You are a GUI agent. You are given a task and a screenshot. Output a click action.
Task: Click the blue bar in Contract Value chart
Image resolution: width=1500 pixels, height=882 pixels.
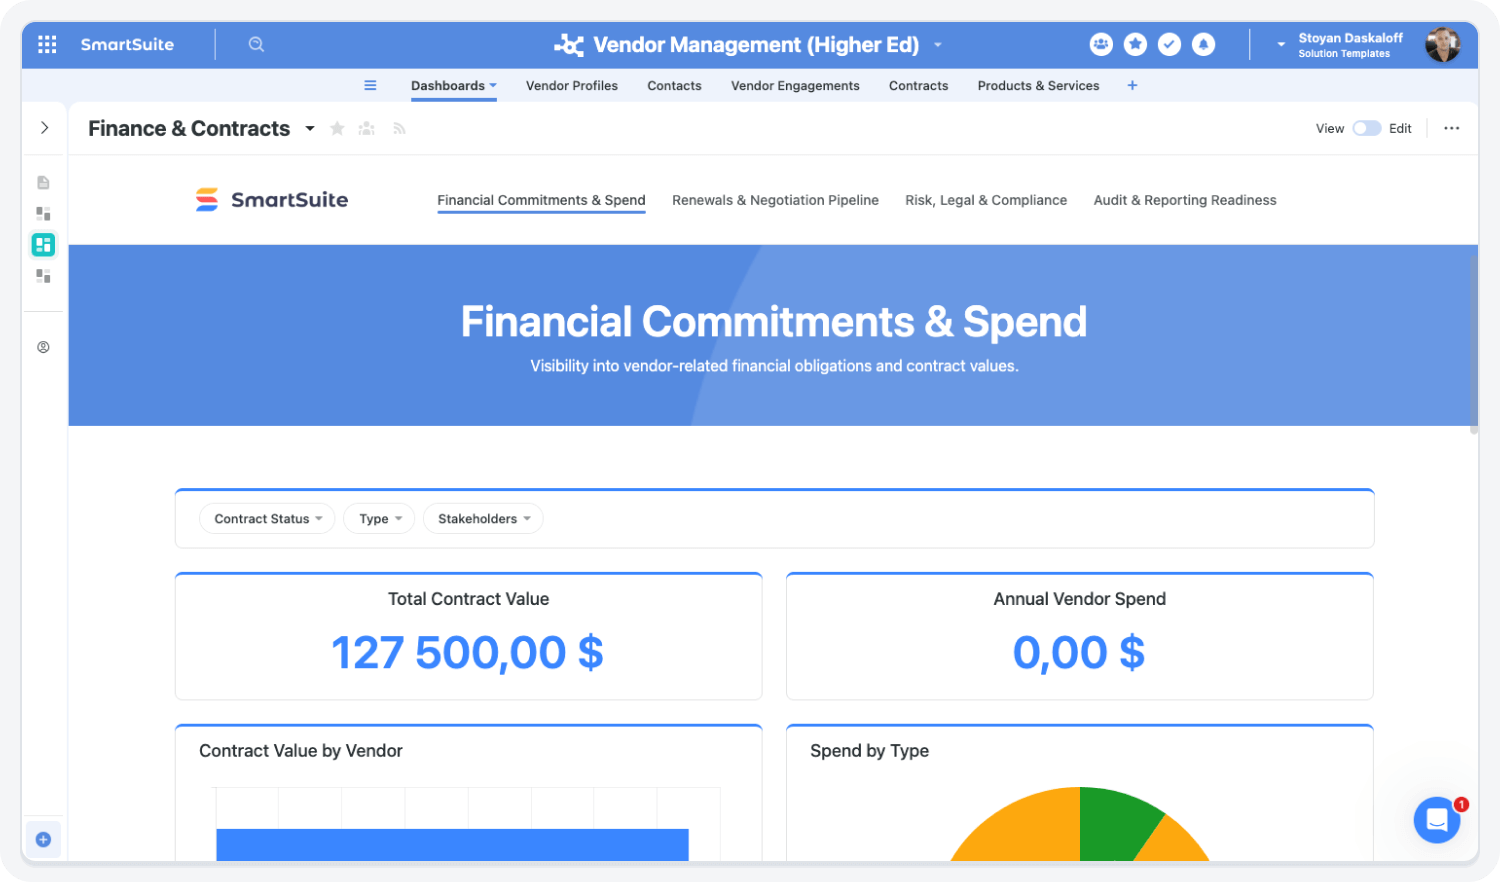point(452,845)
